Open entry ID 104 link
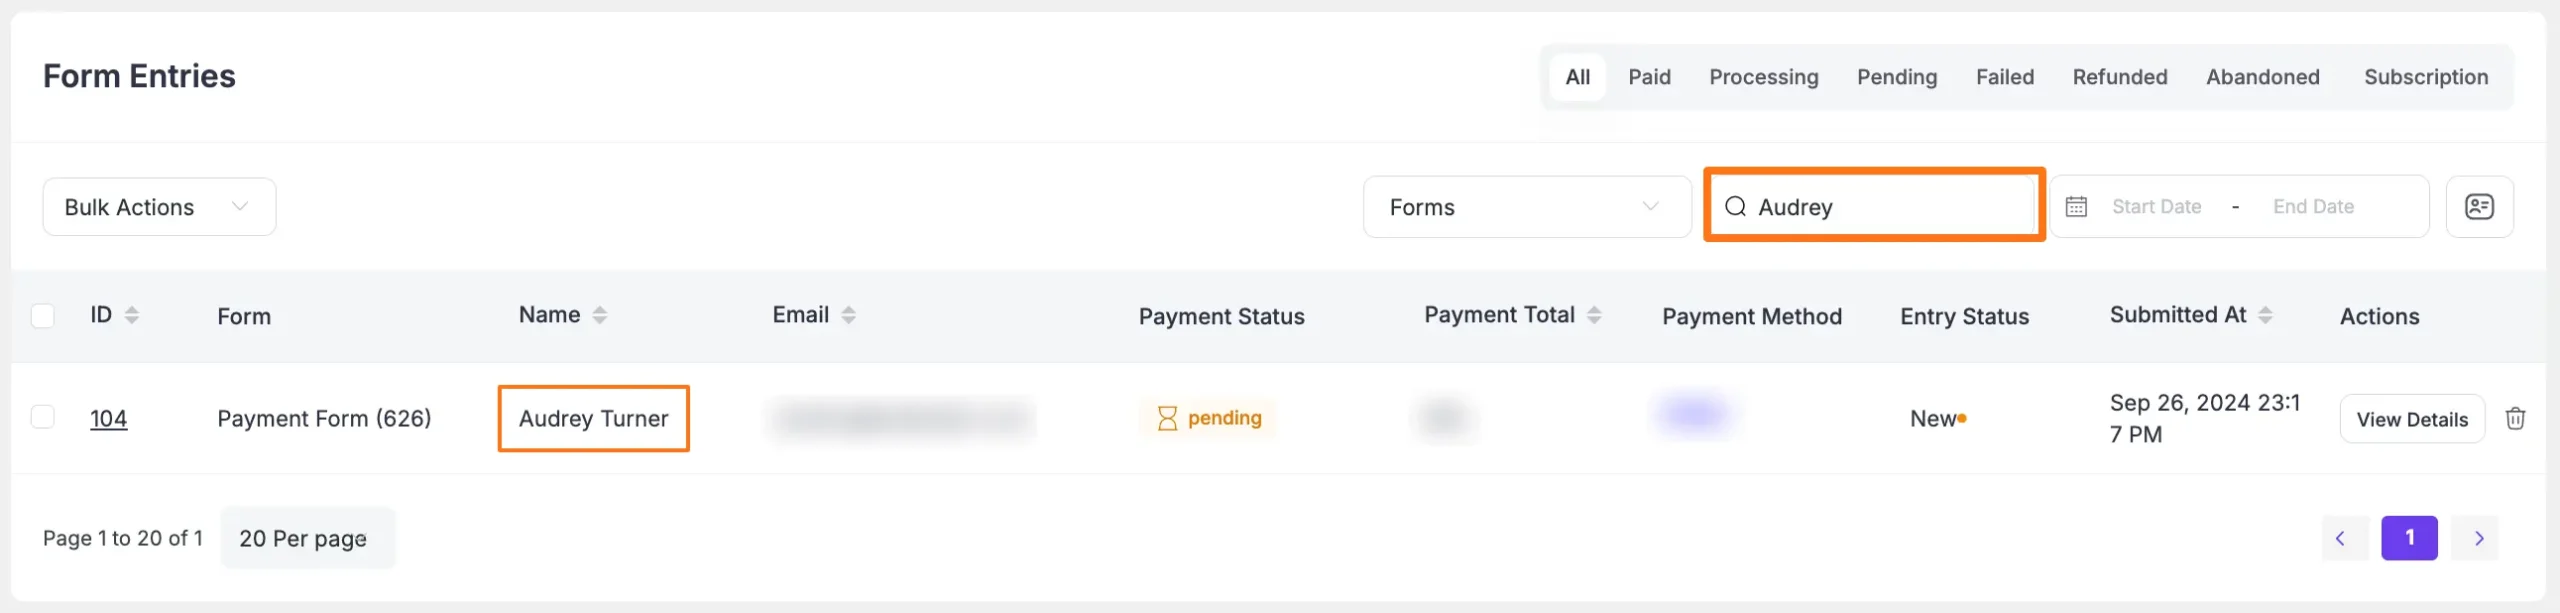Image resolution: width=2560 pixels, height=613 pixels. pyautogui.click(x=108, y=419)
